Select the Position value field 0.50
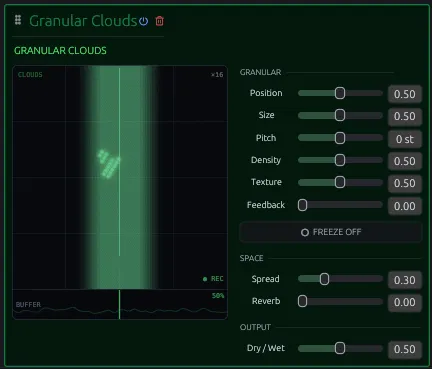The image size is (432, 369). coord(405,94)
